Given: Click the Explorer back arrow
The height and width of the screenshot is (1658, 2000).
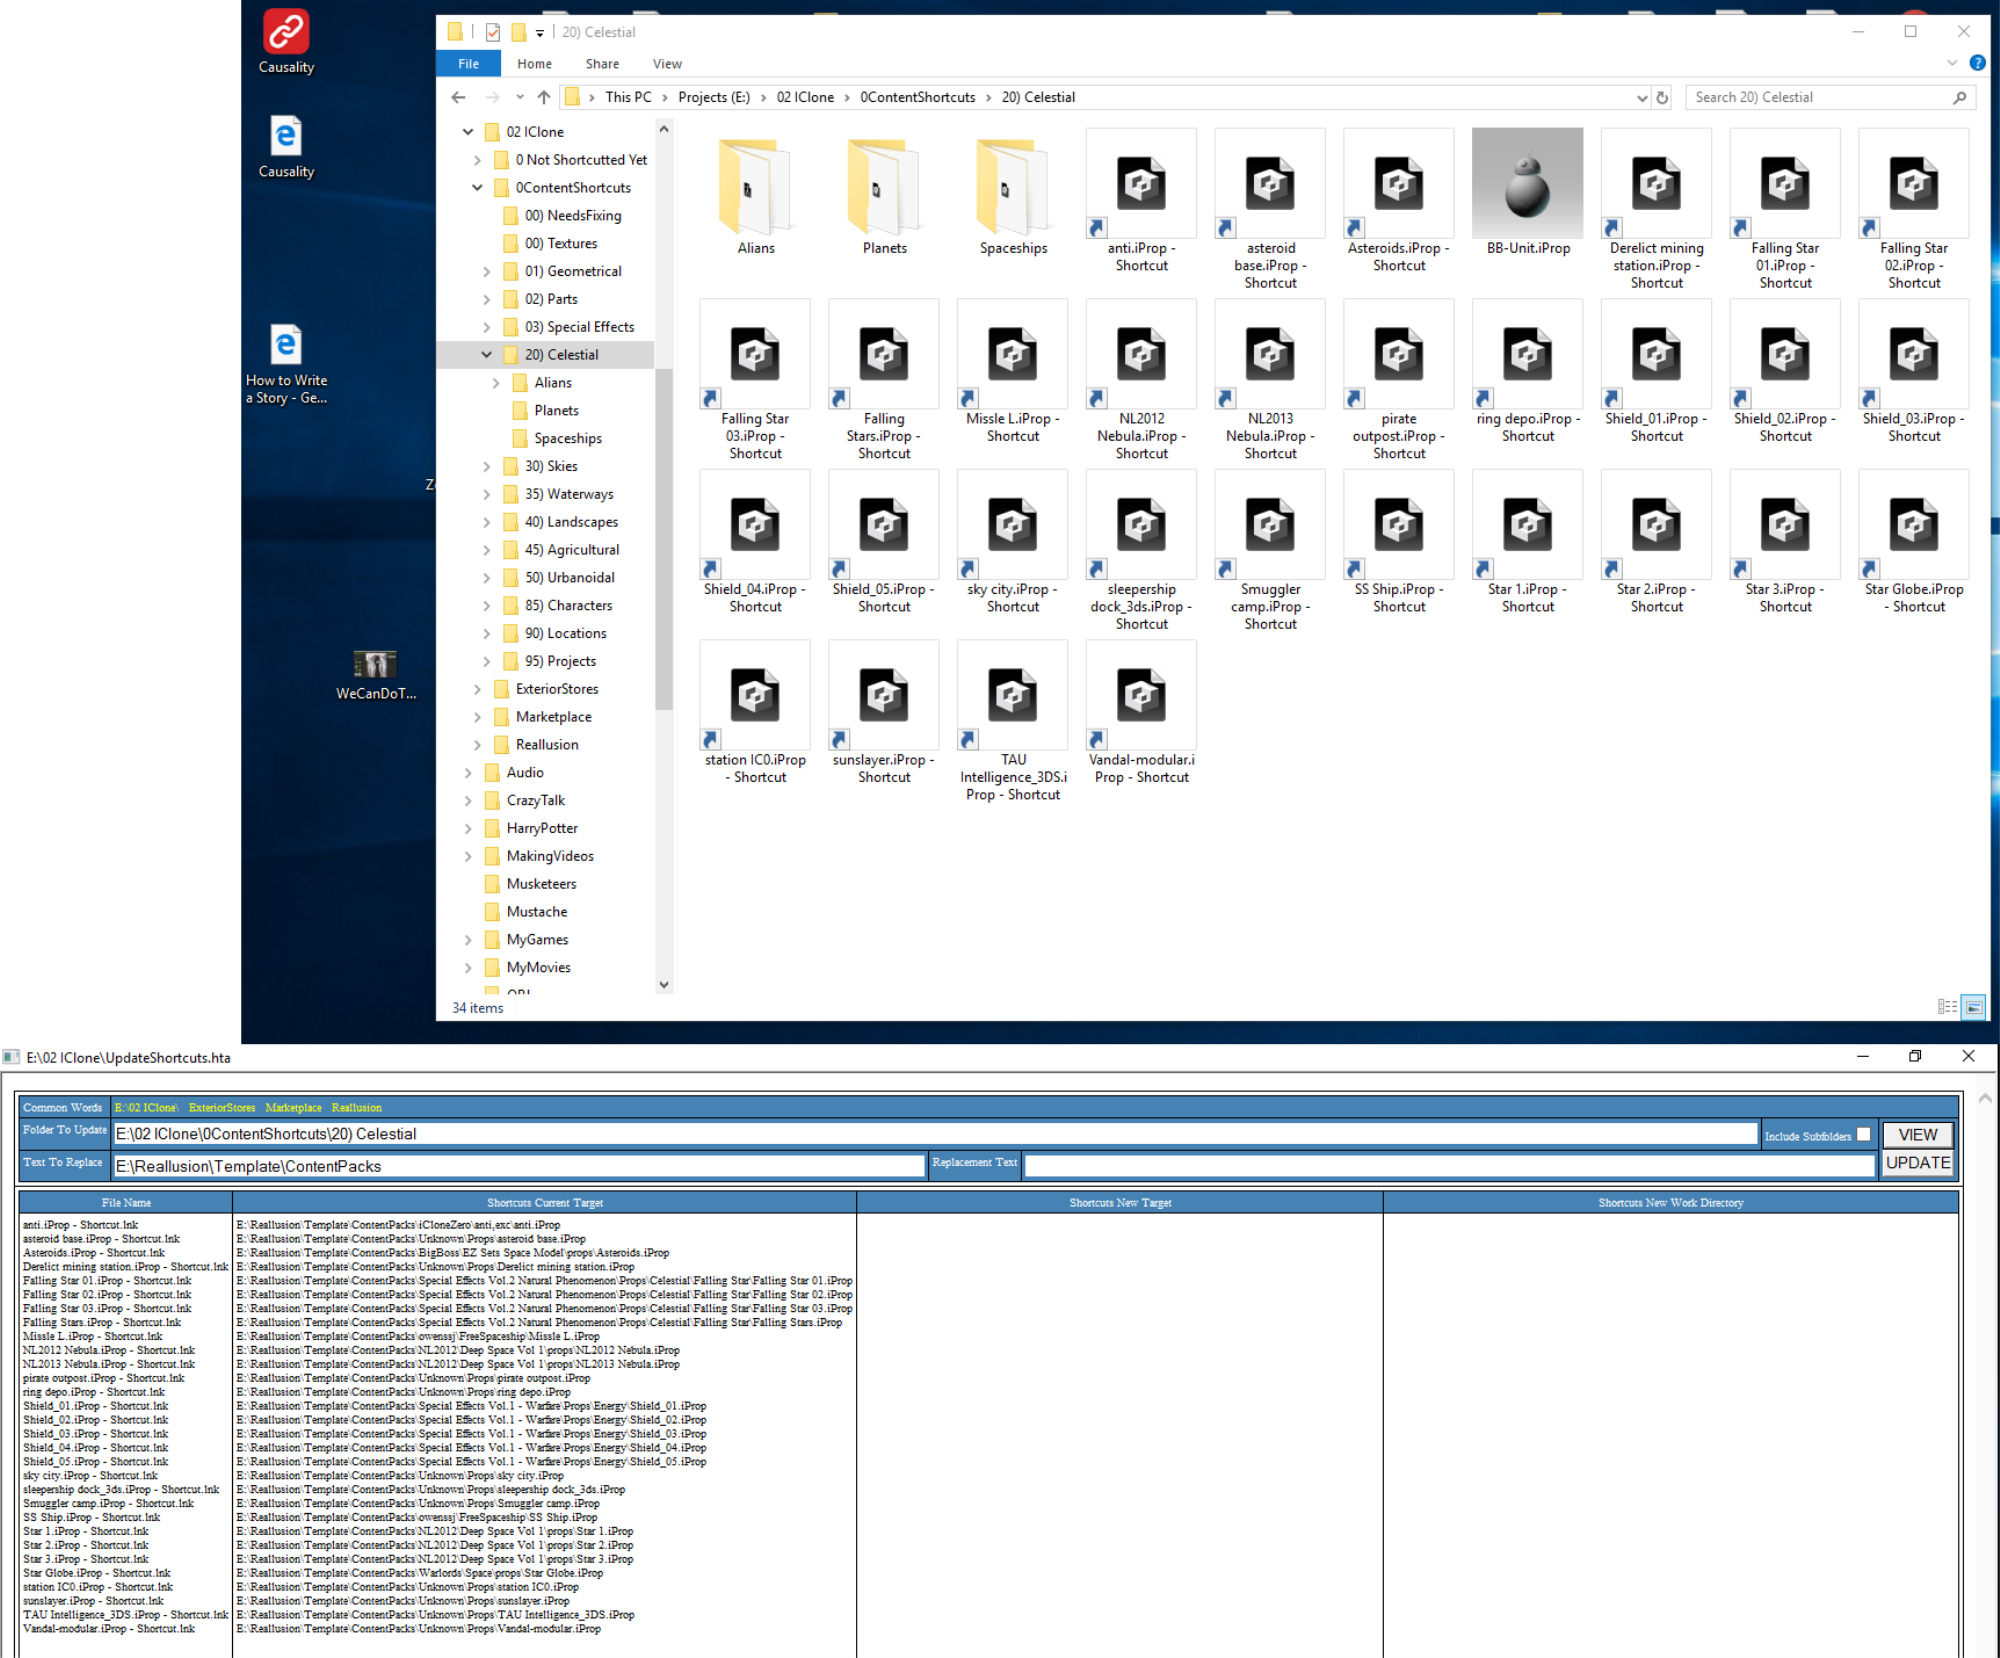Looking at the screenshot, I should 458,97.
